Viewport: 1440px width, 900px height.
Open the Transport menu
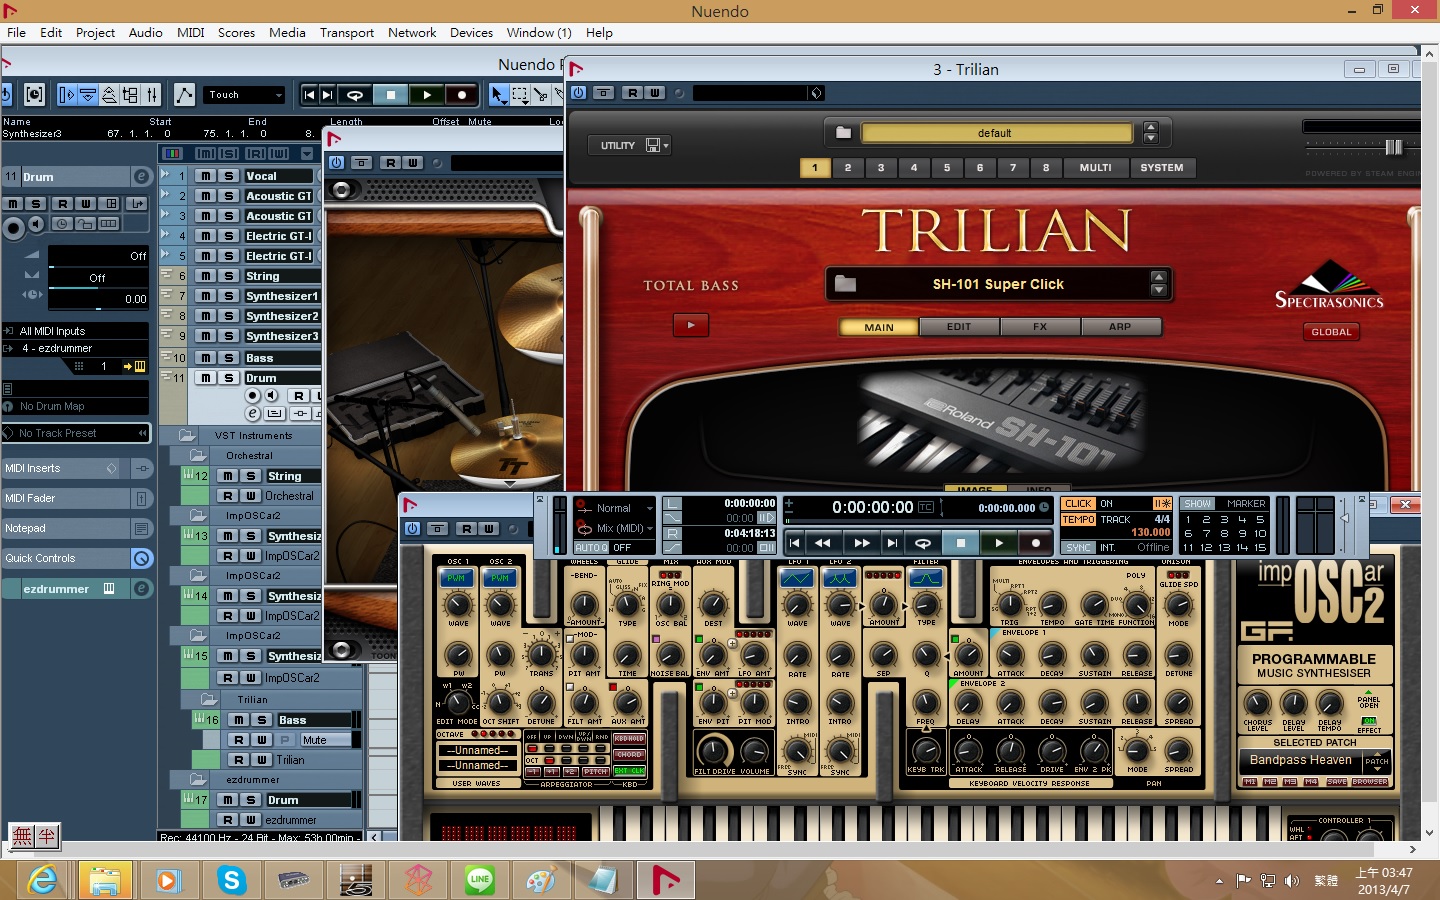click(x=347, y=32)
